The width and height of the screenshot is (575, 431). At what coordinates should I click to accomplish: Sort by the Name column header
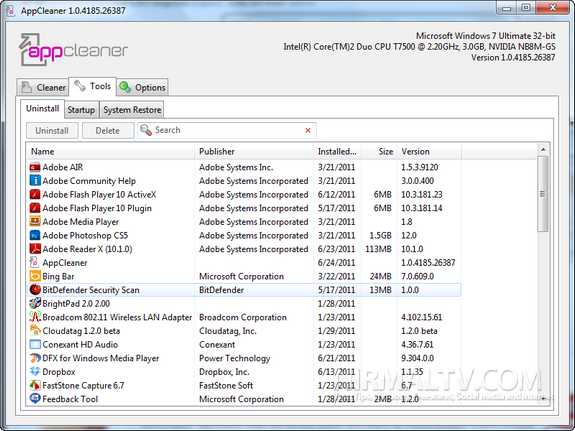point(110,151)
